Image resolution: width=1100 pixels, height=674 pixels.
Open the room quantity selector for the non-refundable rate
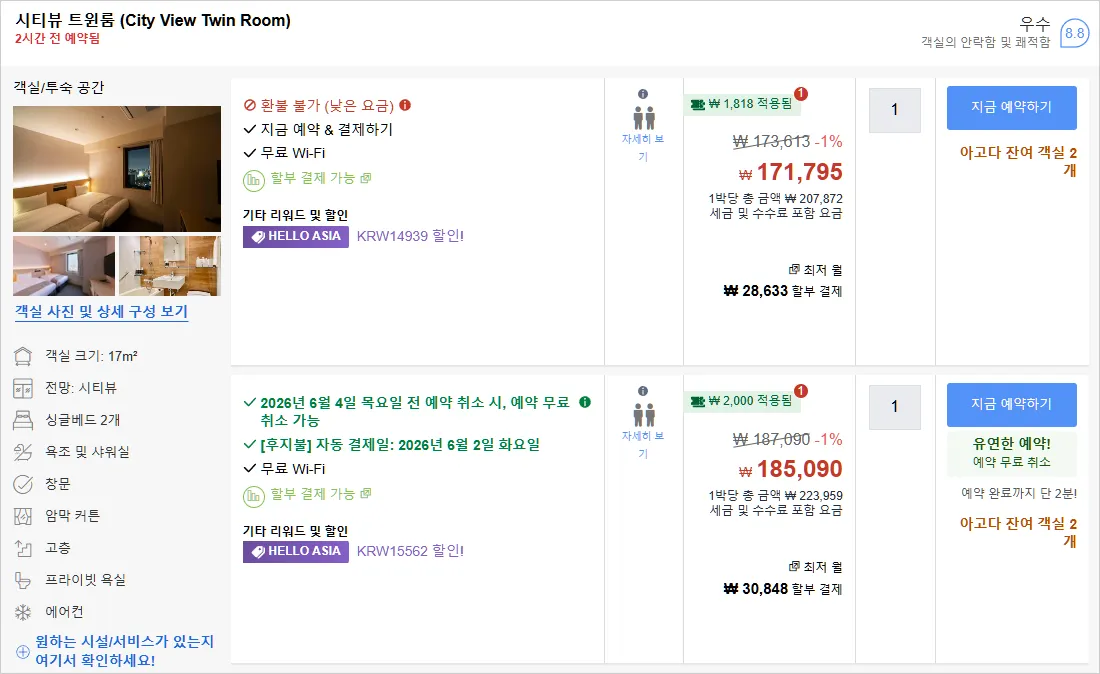[x=894, y=110]
